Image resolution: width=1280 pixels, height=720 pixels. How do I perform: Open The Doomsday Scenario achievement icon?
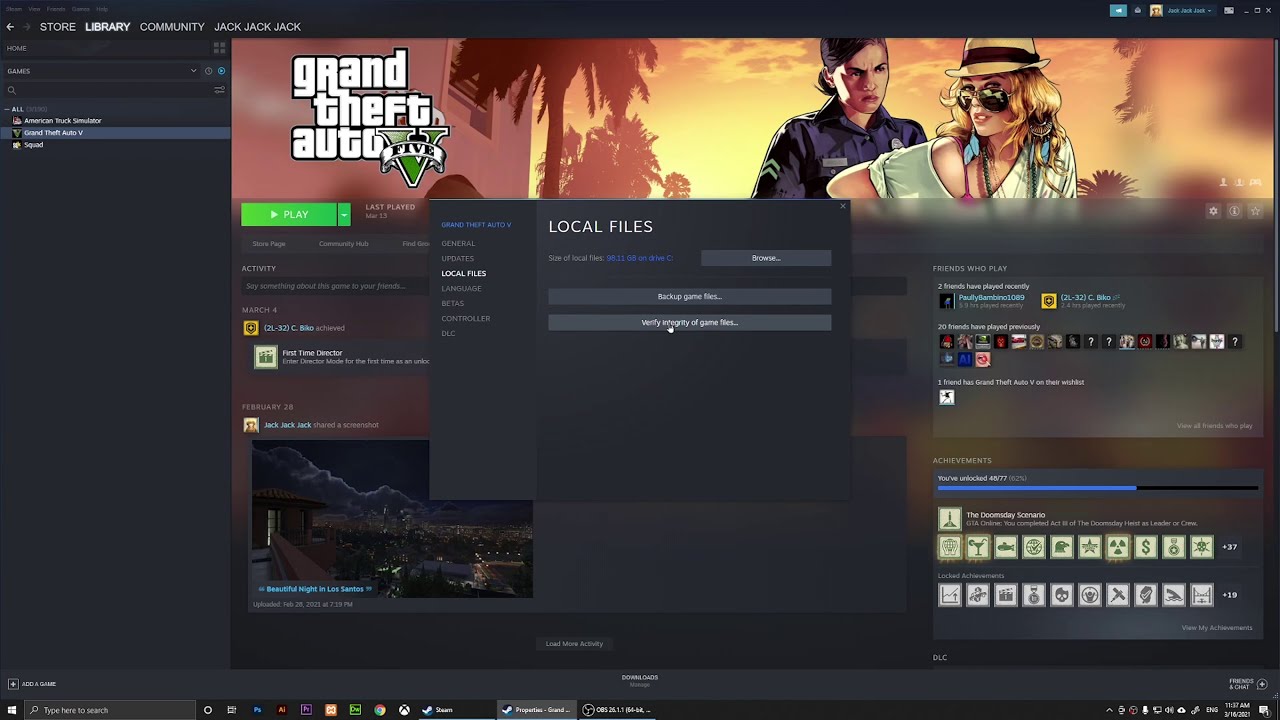click(949, 519)
